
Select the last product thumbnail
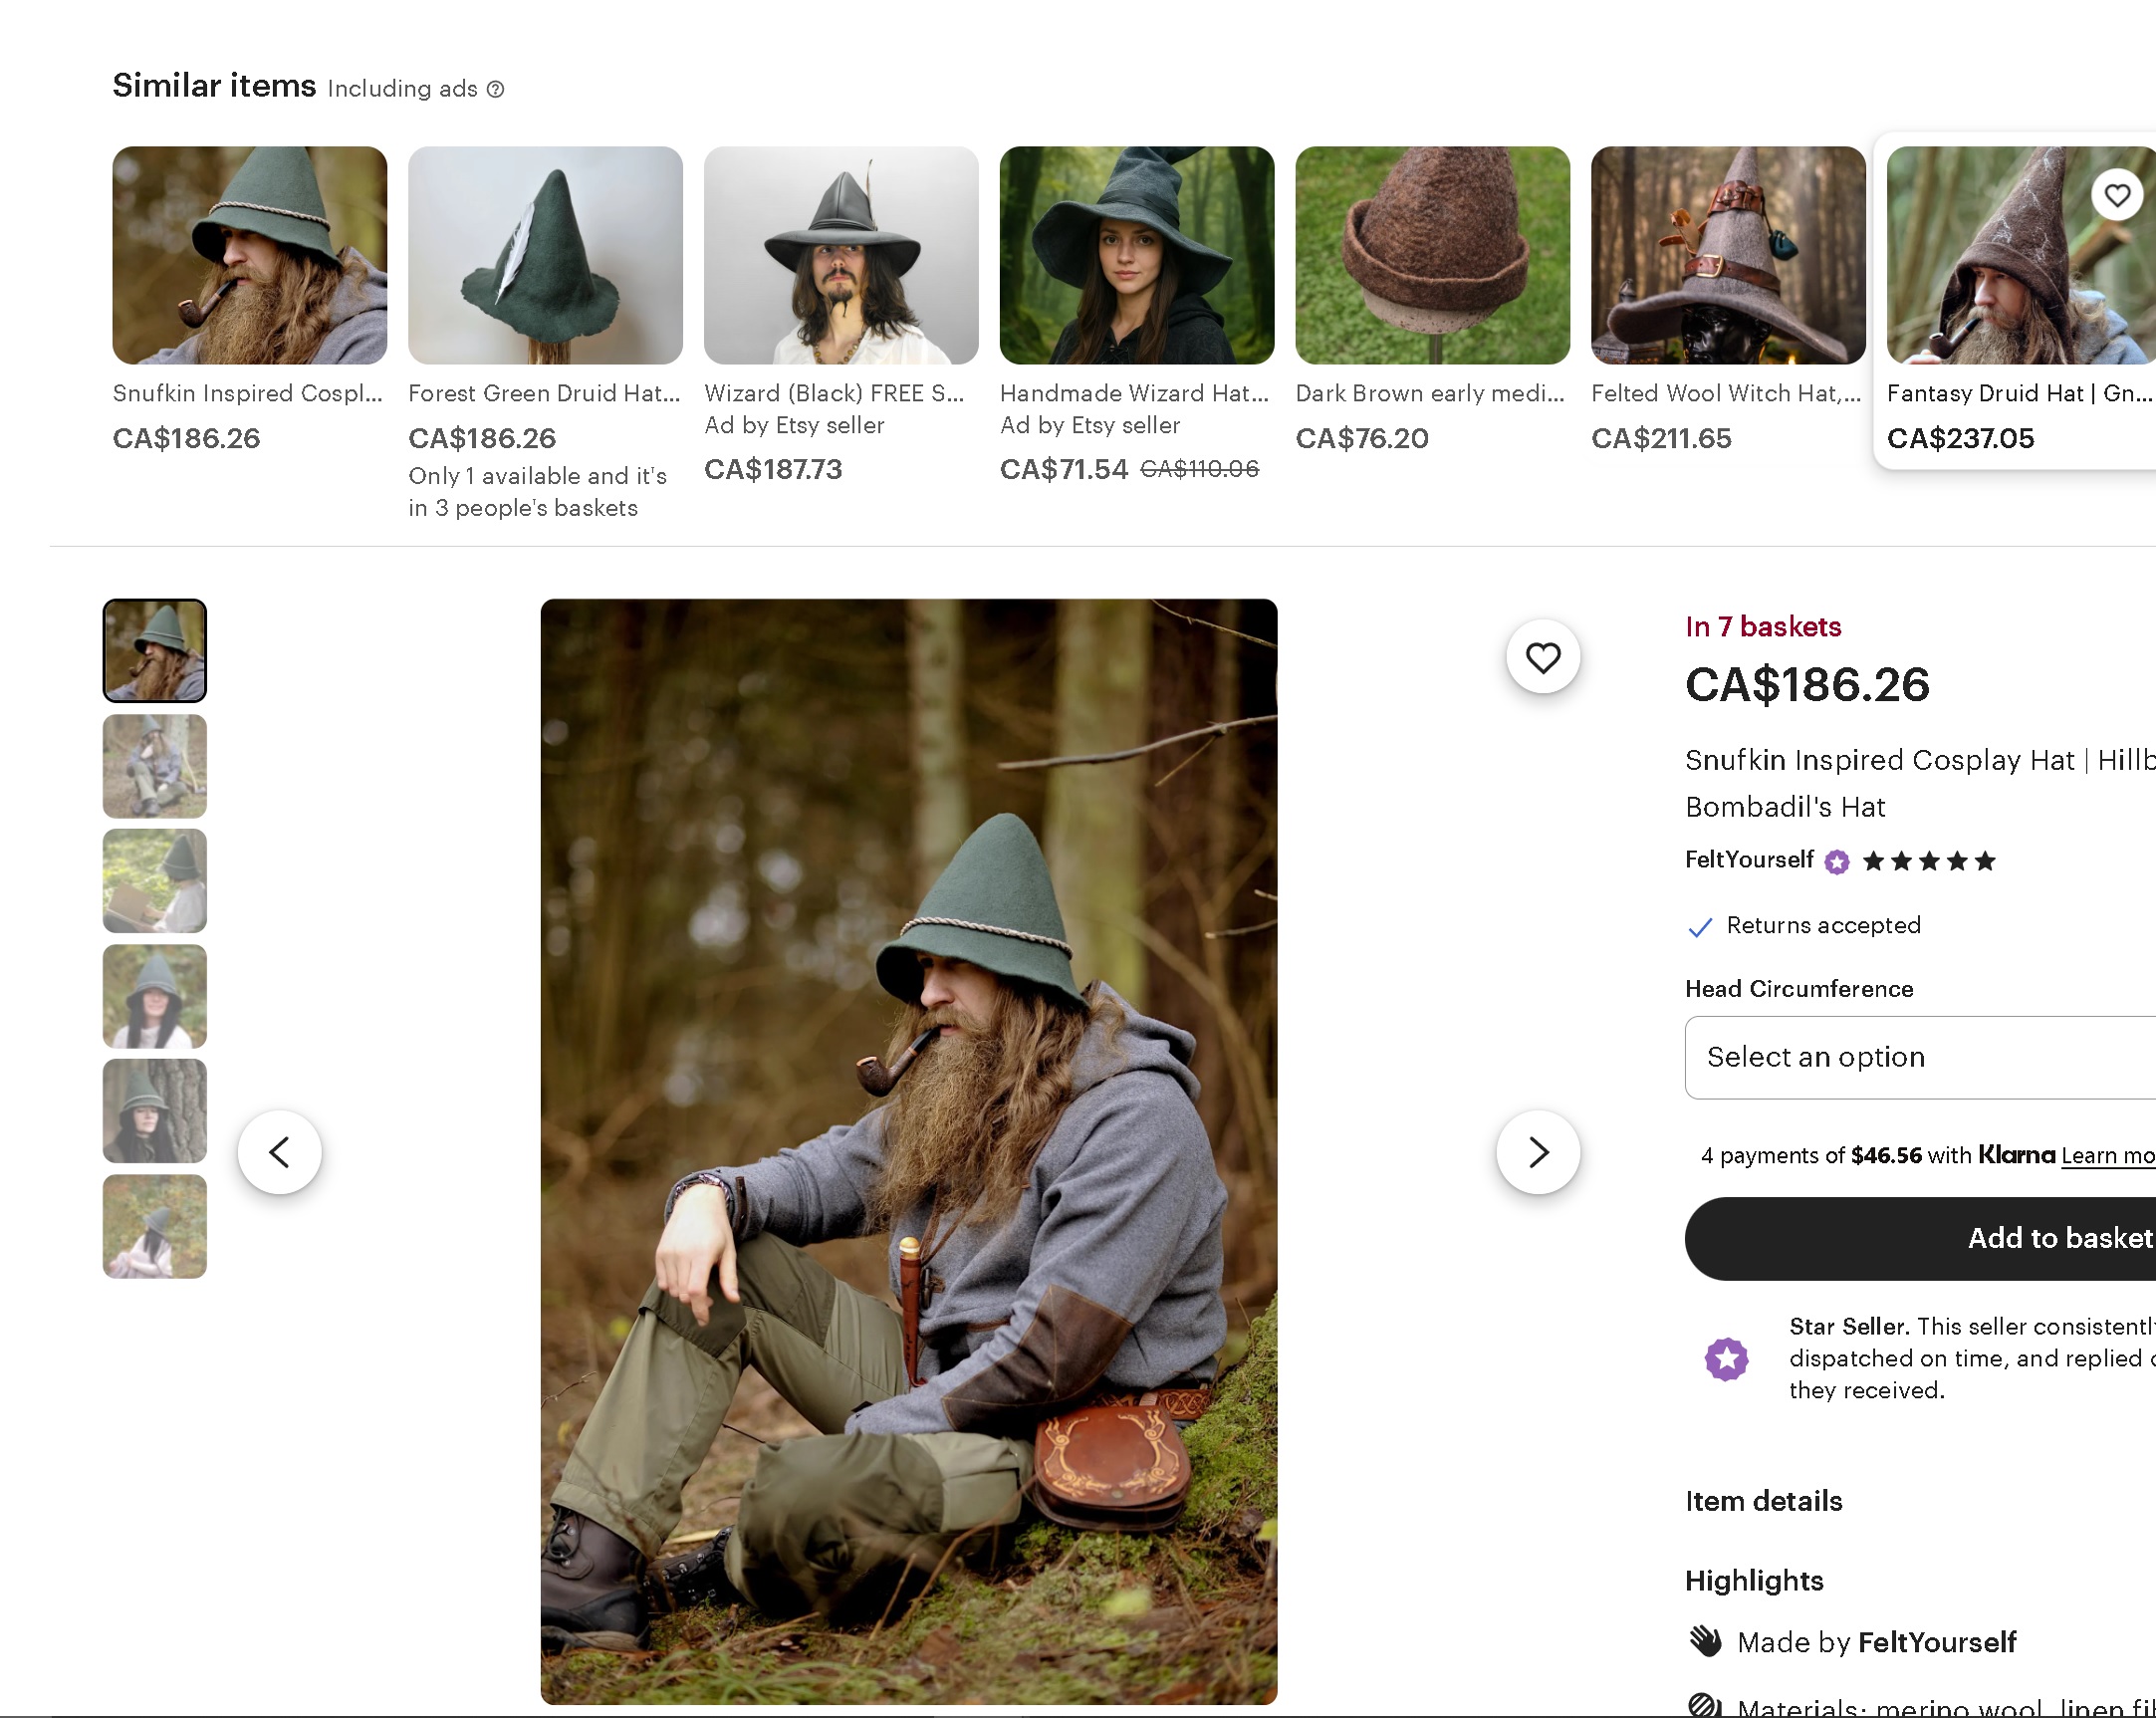tap(155, 1226)
